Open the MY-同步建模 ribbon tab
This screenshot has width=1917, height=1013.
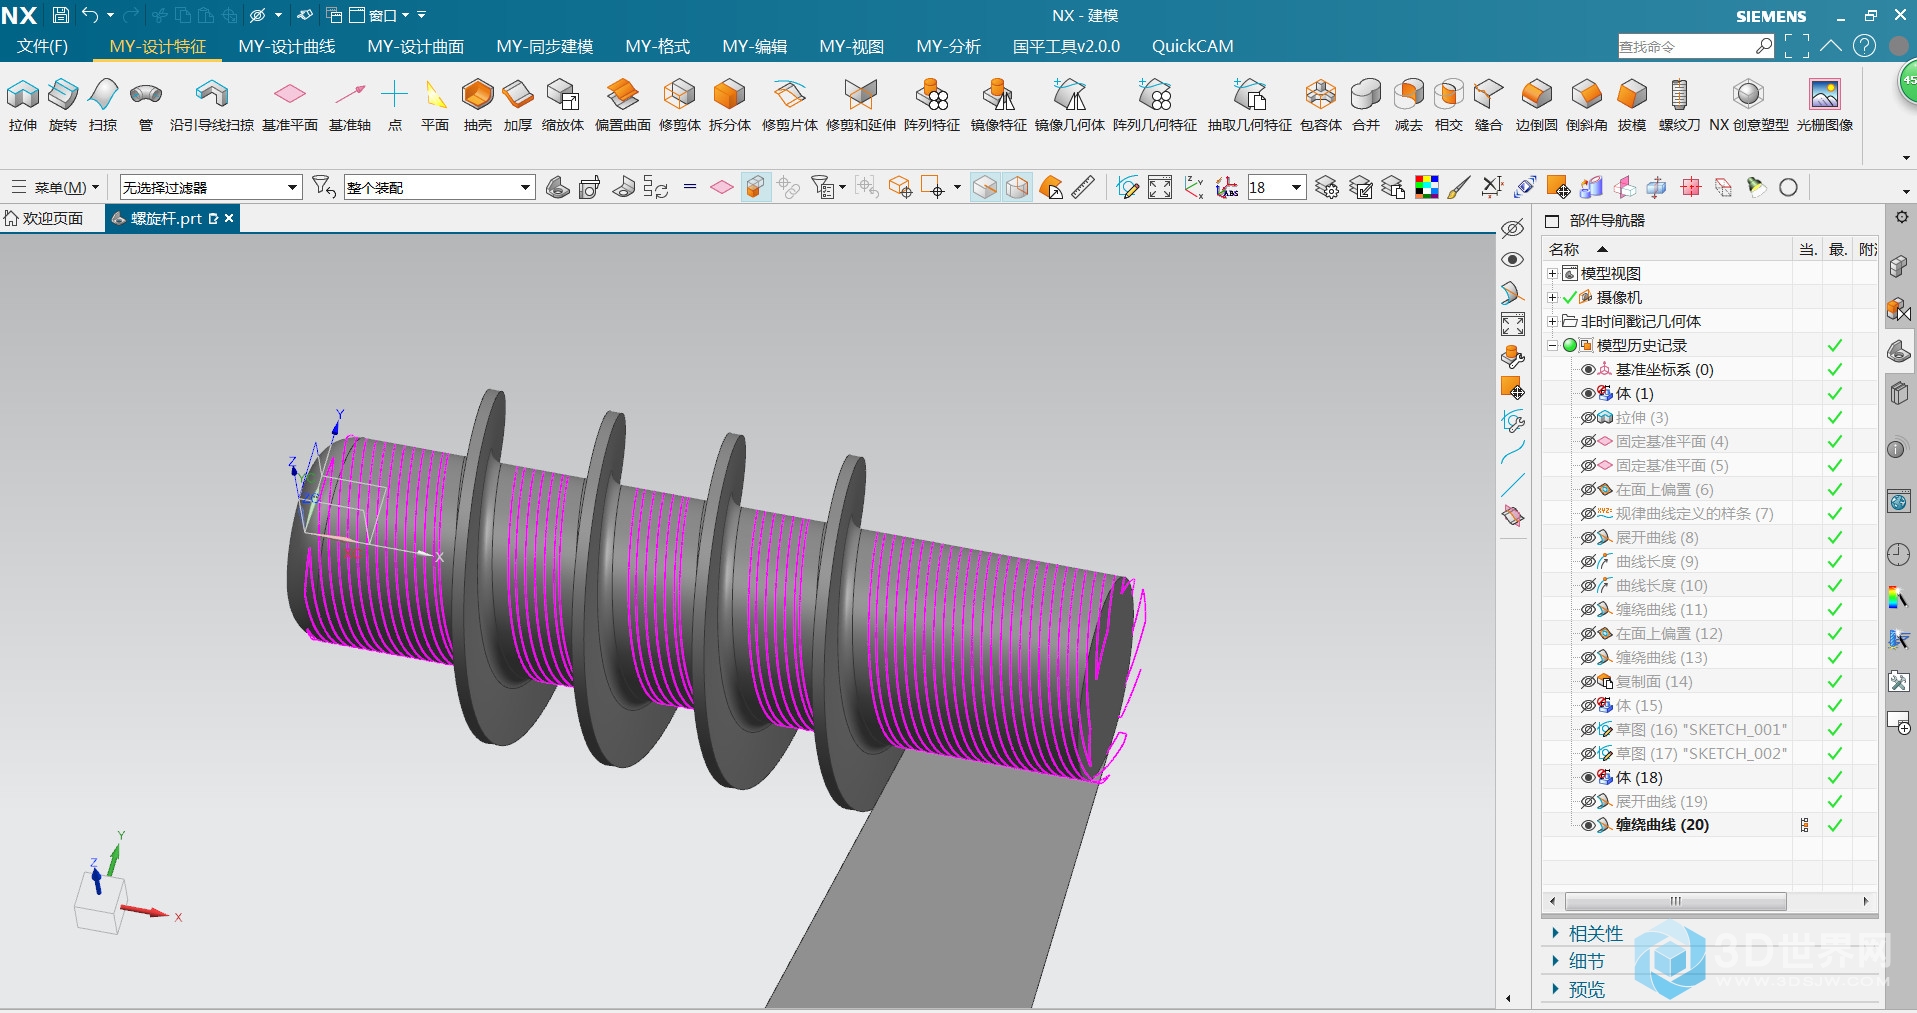tap(545, 46)
